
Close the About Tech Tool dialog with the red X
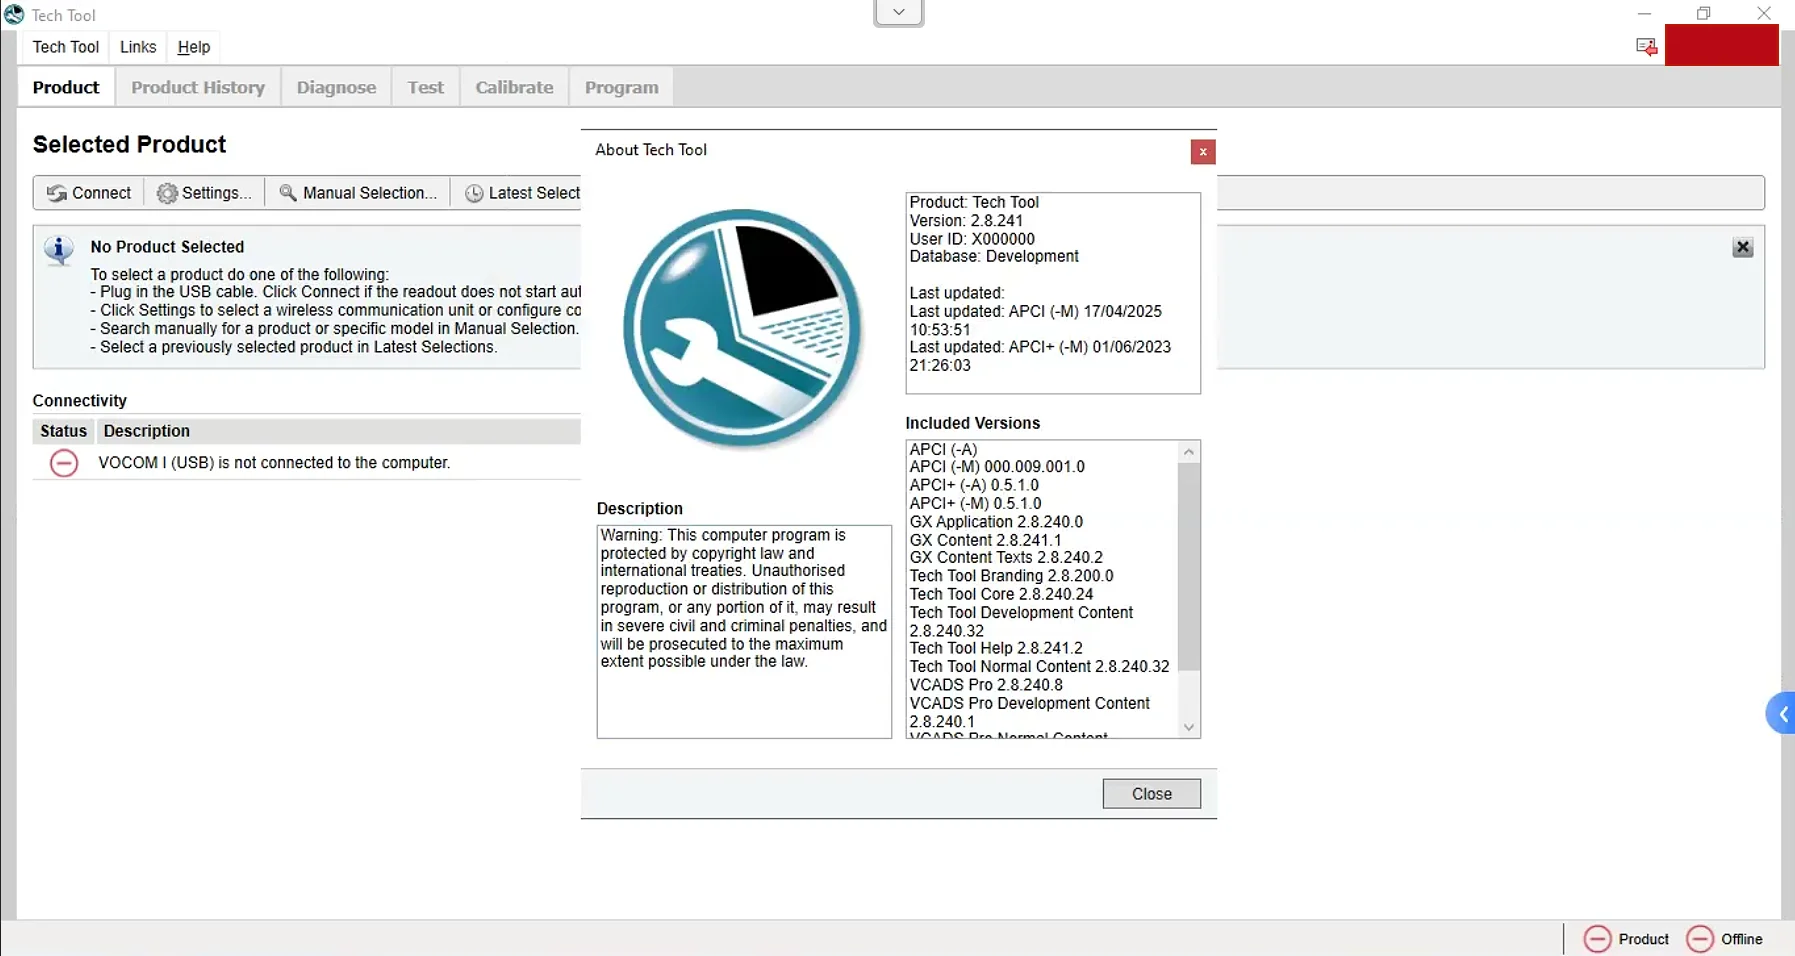pos(1203,152)
